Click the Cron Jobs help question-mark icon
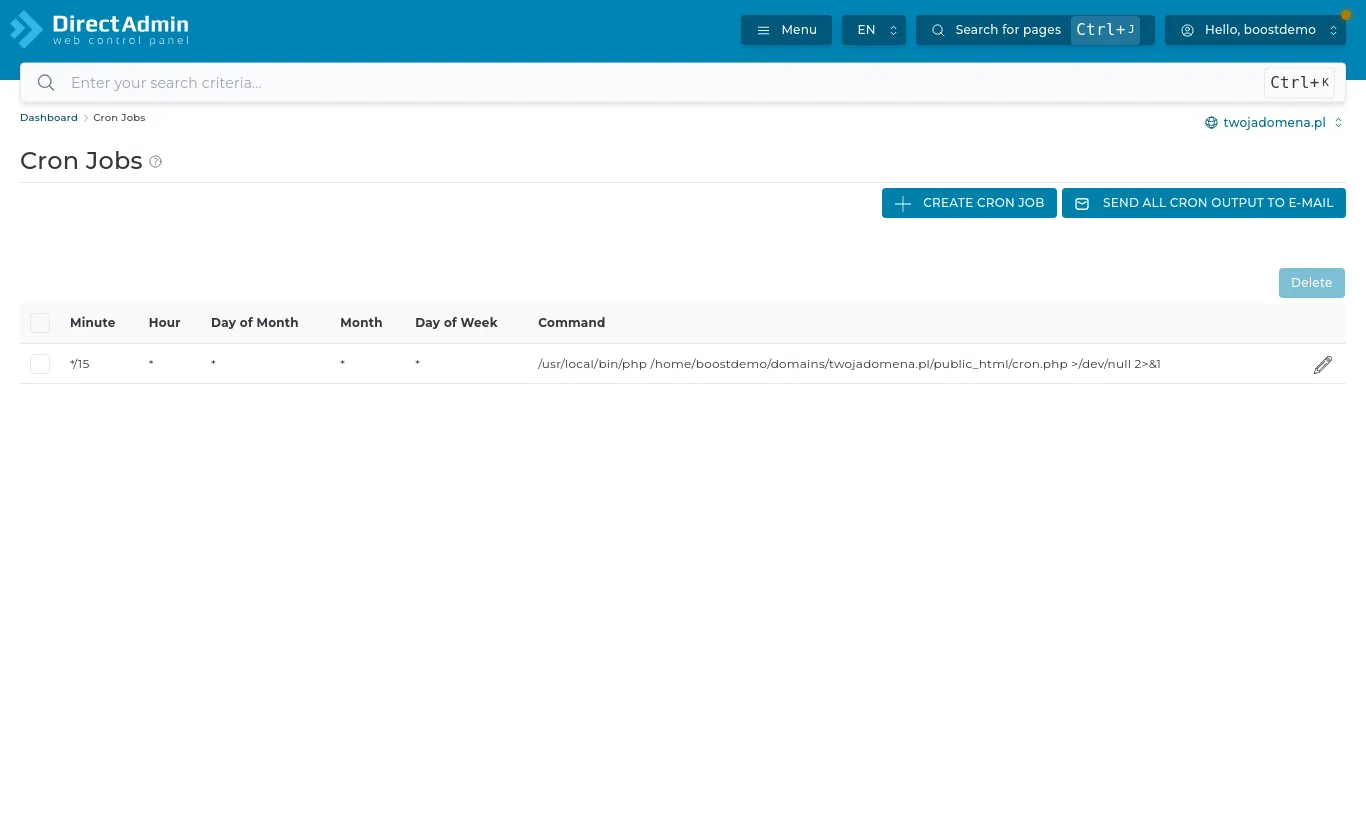 [x=156, y=162]
